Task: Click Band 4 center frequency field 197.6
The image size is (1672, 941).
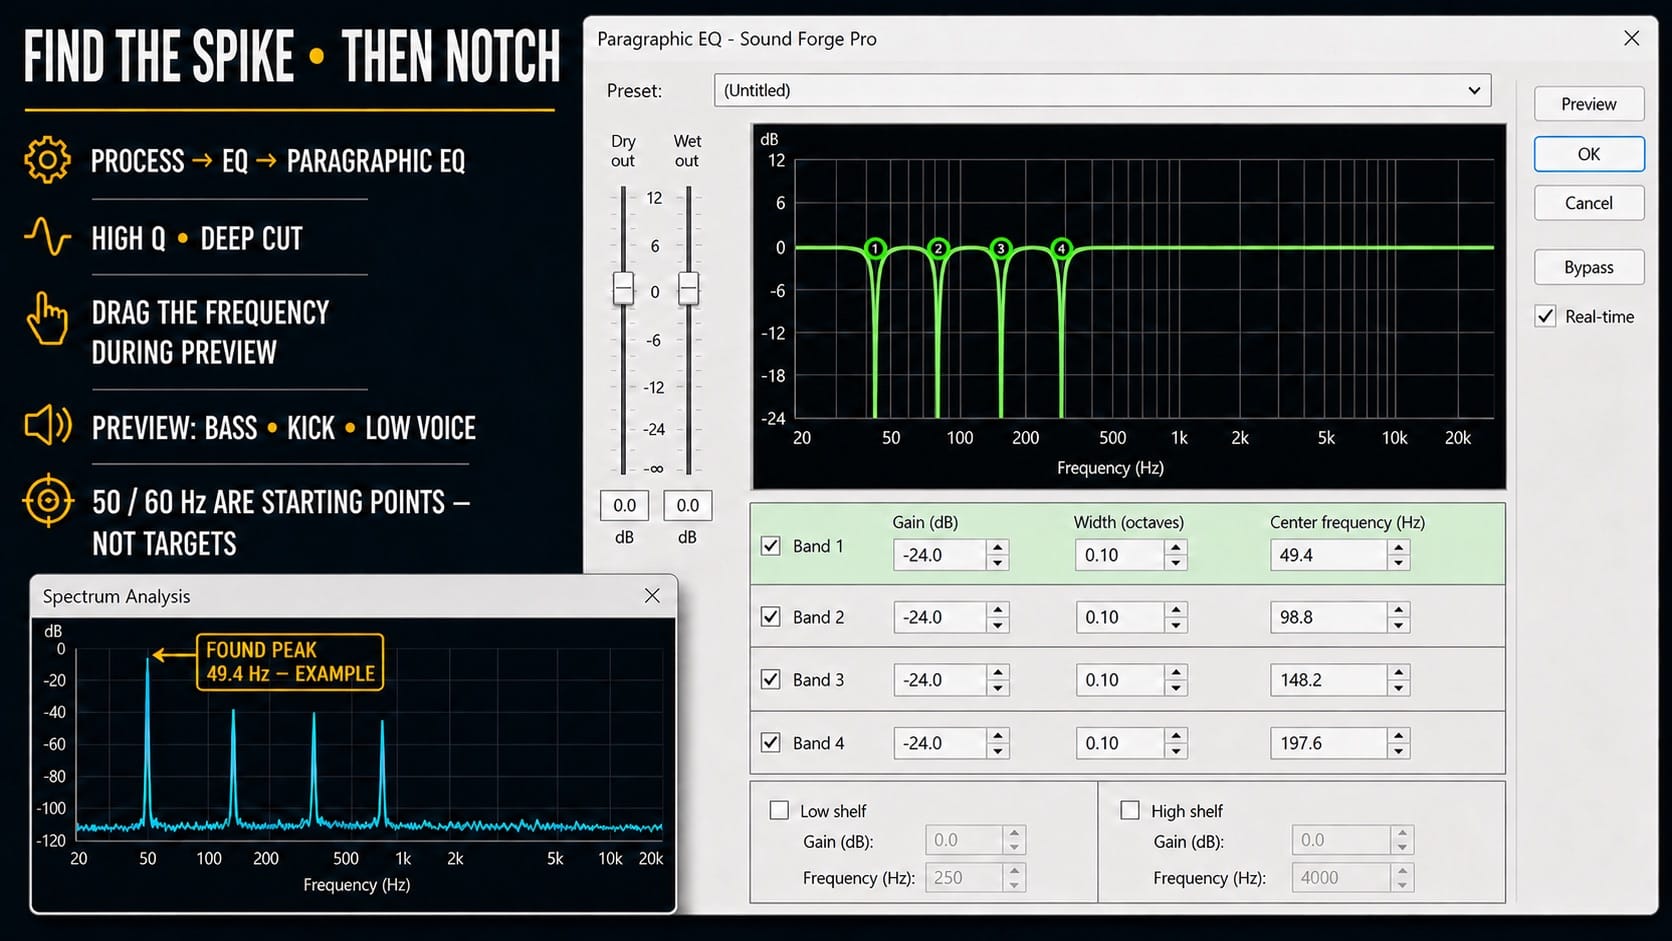Action: (x=1329, y=743)
